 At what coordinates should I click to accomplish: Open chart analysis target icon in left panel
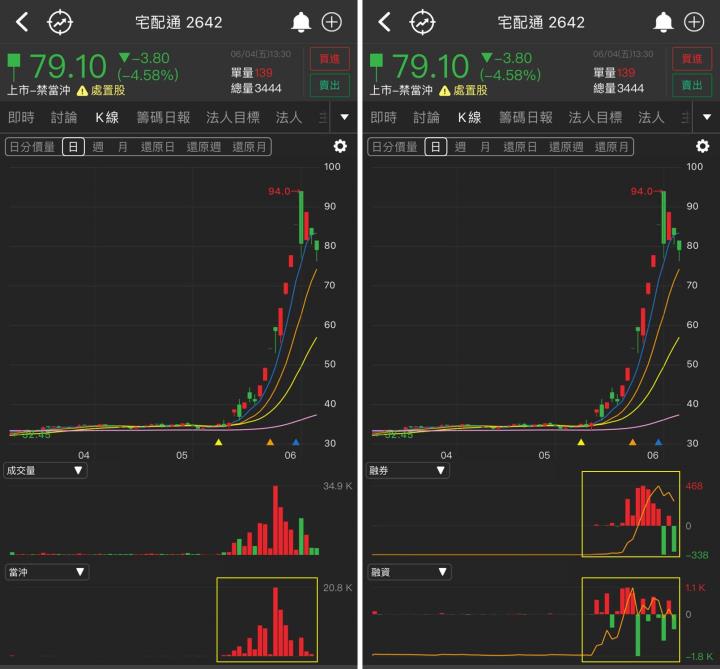click(x=60, y=22)
